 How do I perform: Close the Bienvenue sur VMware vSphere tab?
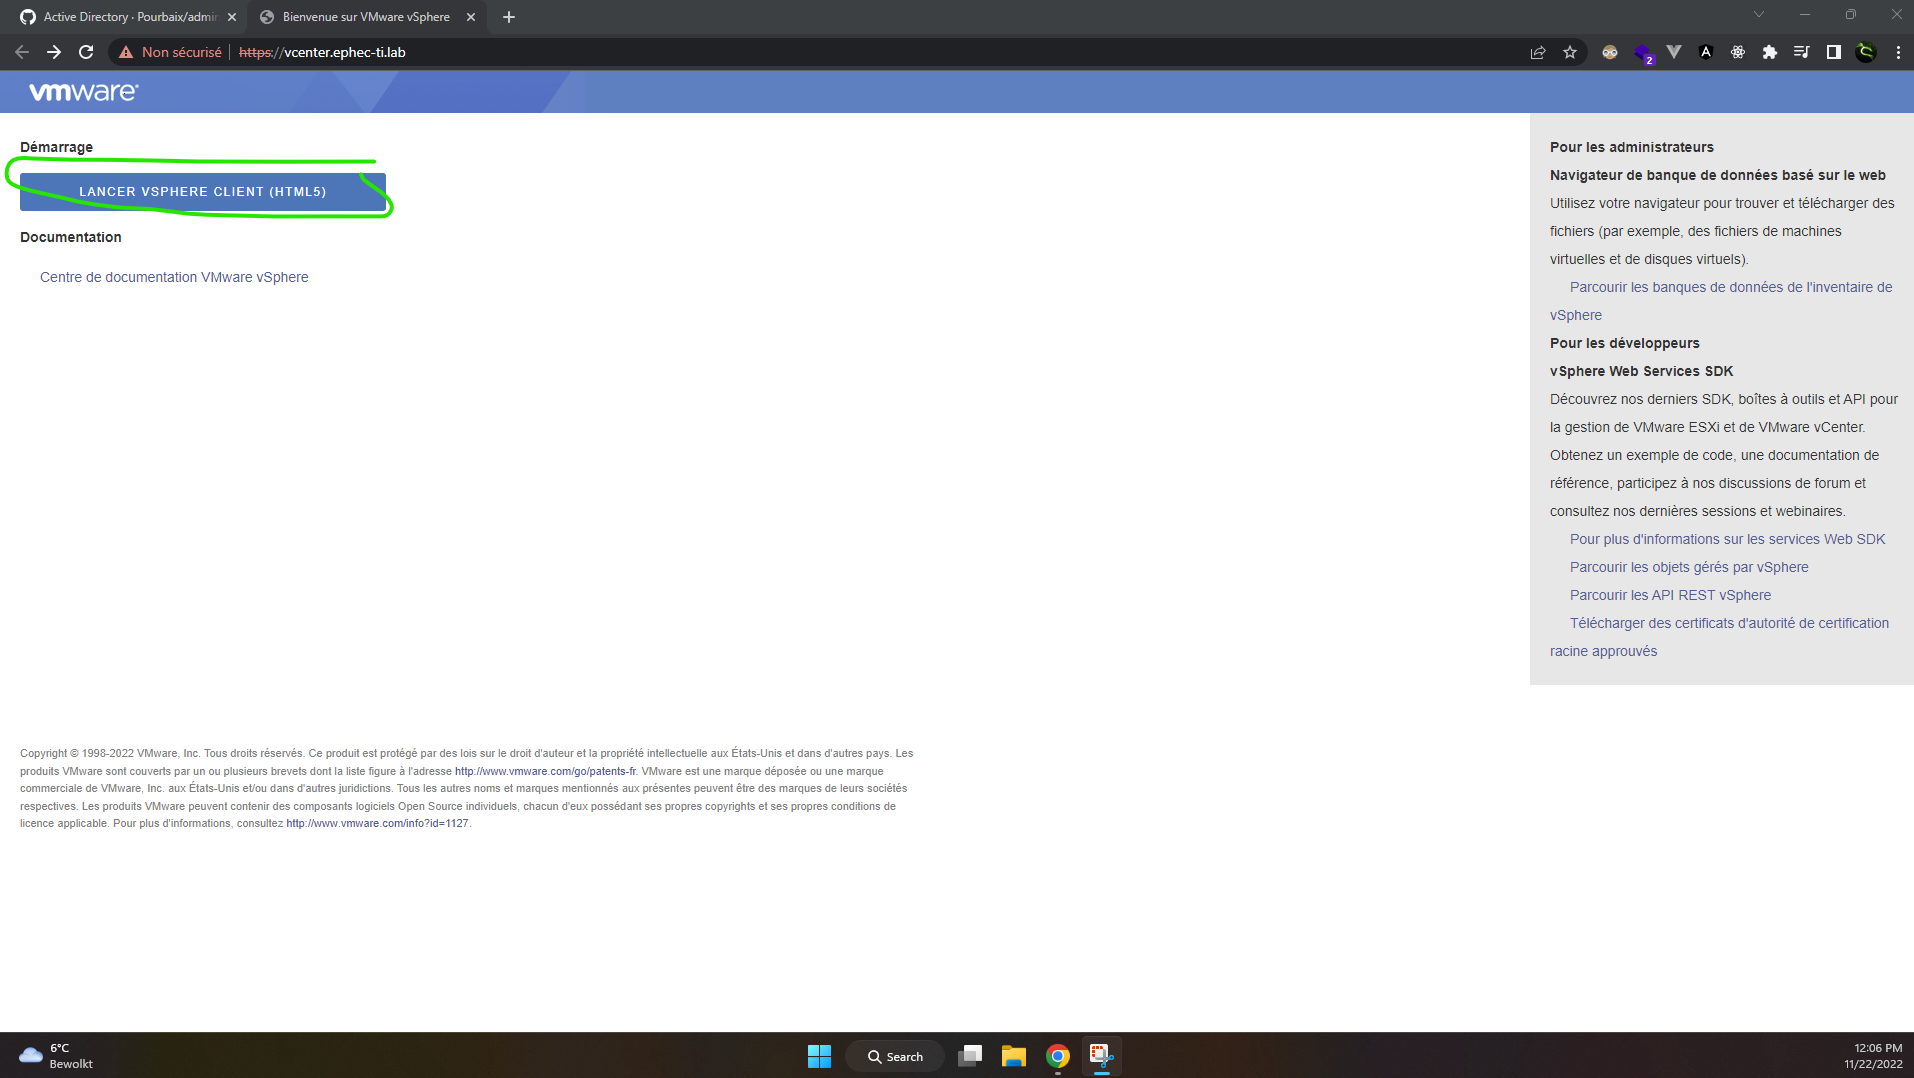click(x=471, y=17)
